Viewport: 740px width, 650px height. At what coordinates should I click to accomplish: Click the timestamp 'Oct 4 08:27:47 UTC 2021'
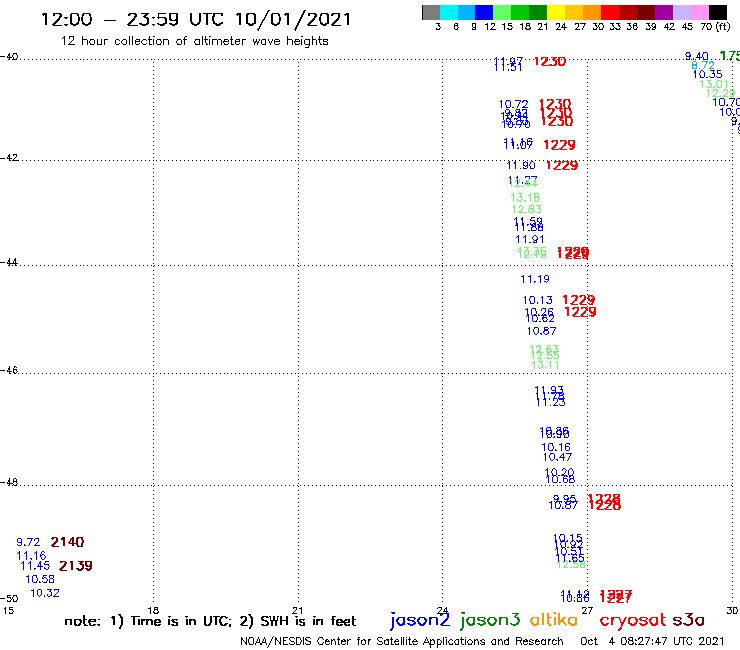point(652,641)
